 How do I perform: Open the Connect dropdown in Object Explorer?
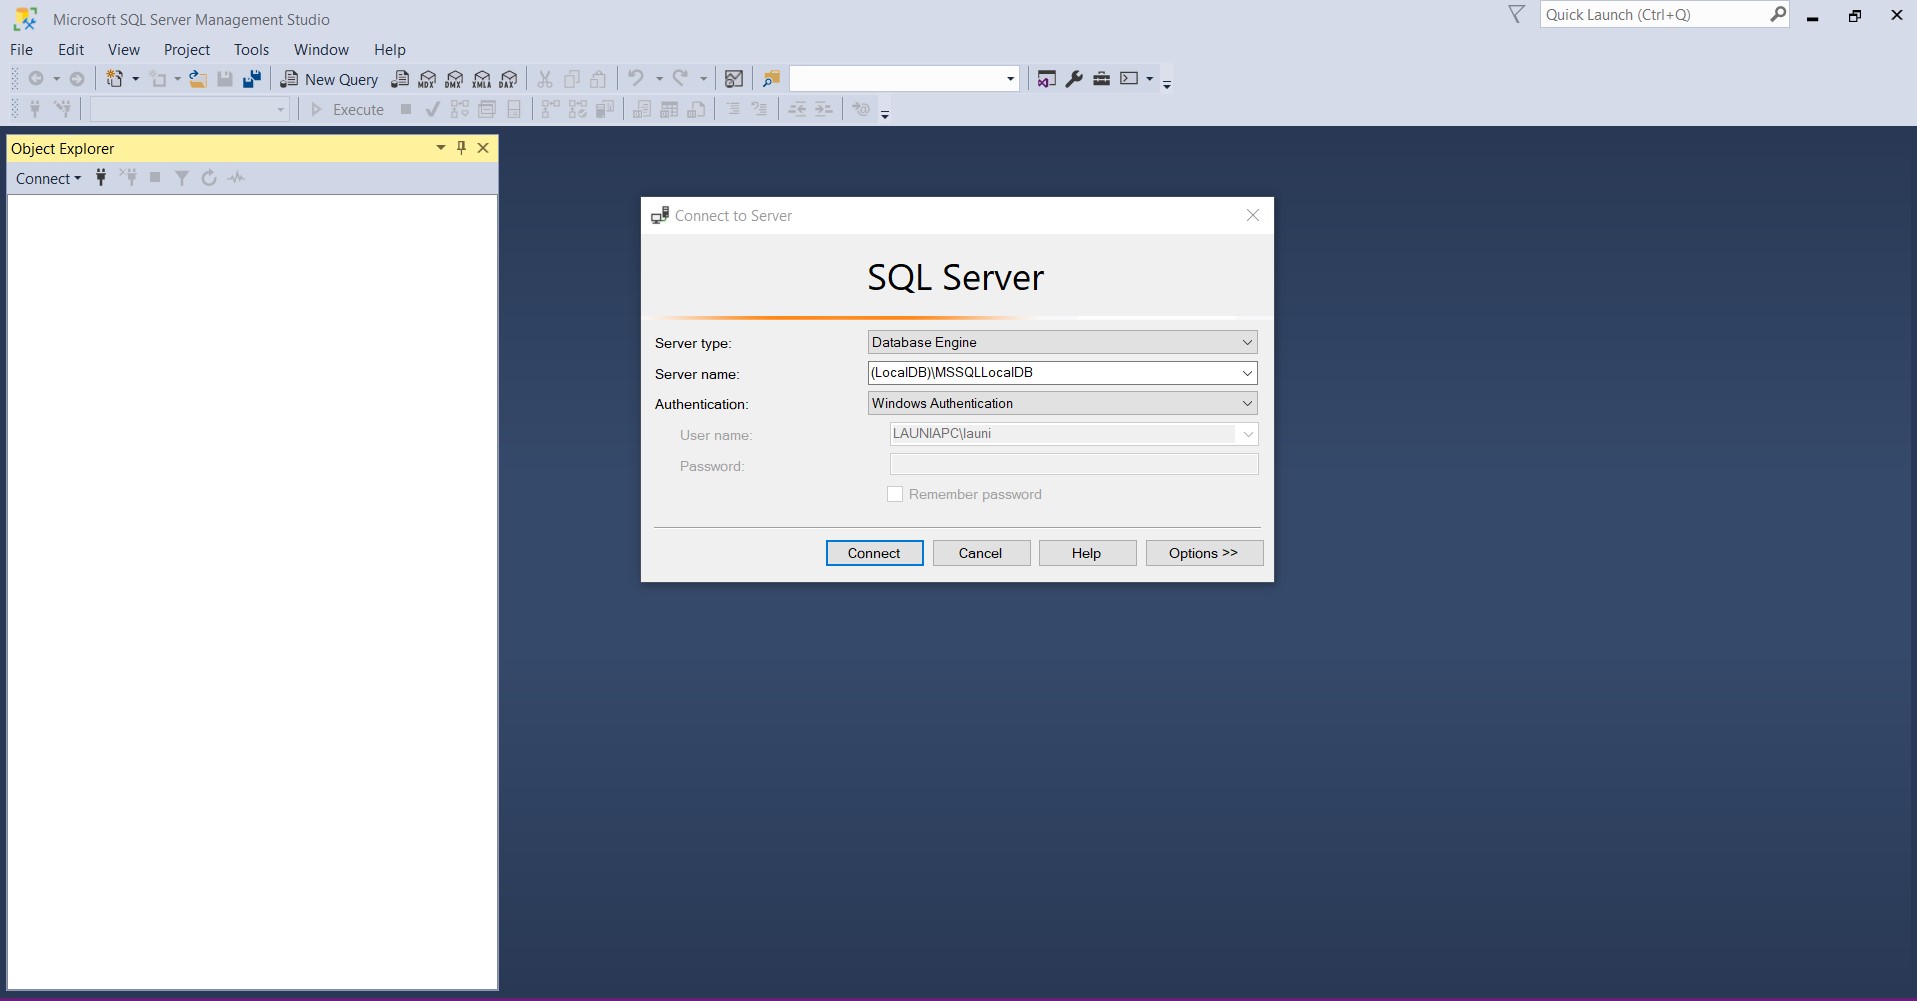(48, 178)
